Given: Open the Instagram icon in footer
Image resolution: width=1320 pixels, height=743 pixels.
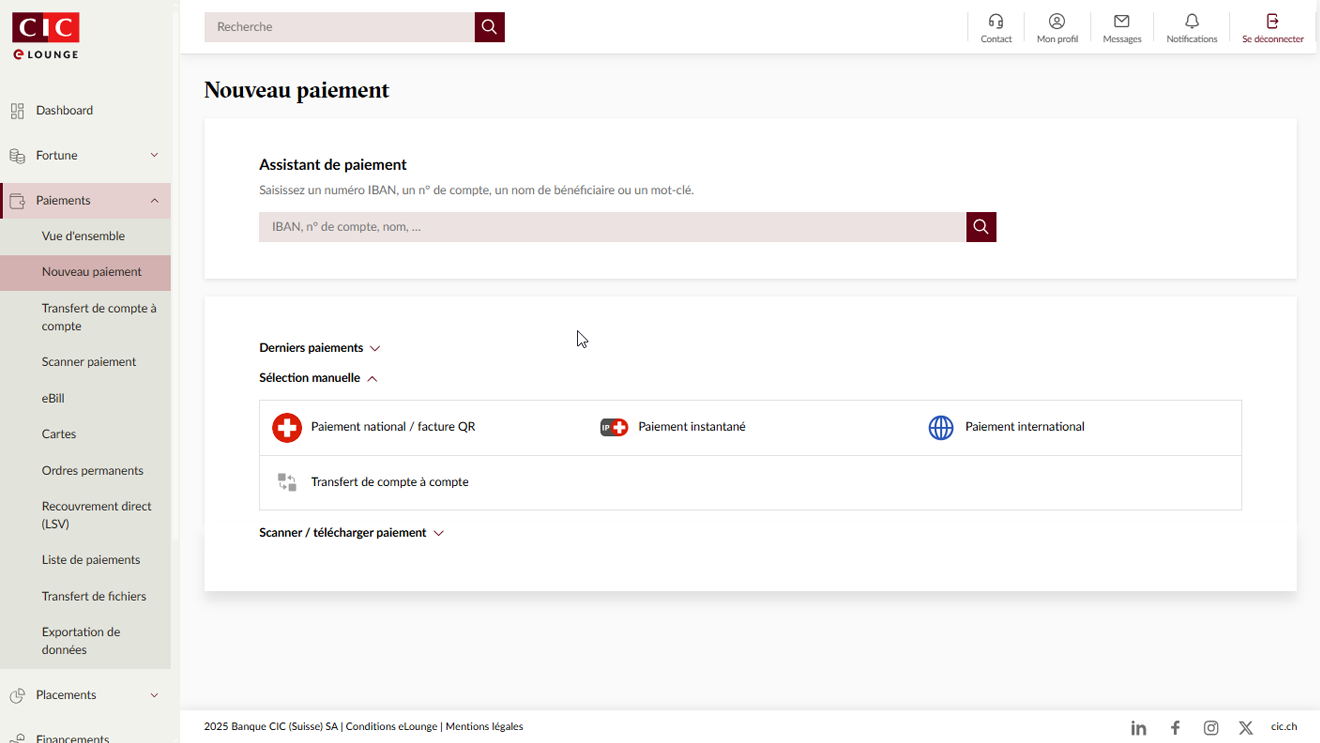Looking at the screenshot, I should click(x=1210, y=728).
